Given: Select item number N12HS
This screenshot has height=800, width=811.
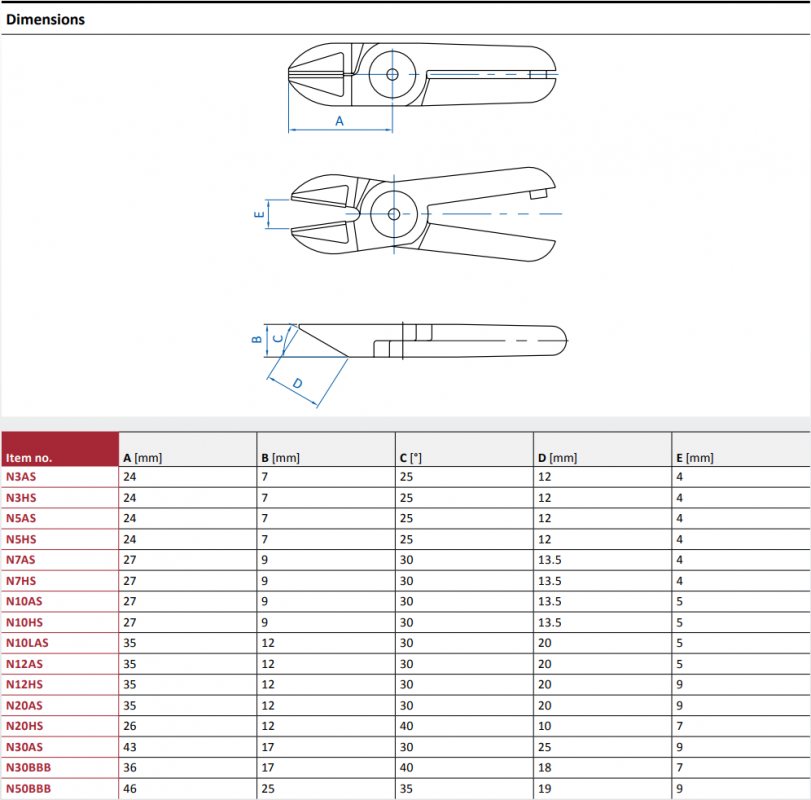Looking at the screenshot, I should pos(24,684).
